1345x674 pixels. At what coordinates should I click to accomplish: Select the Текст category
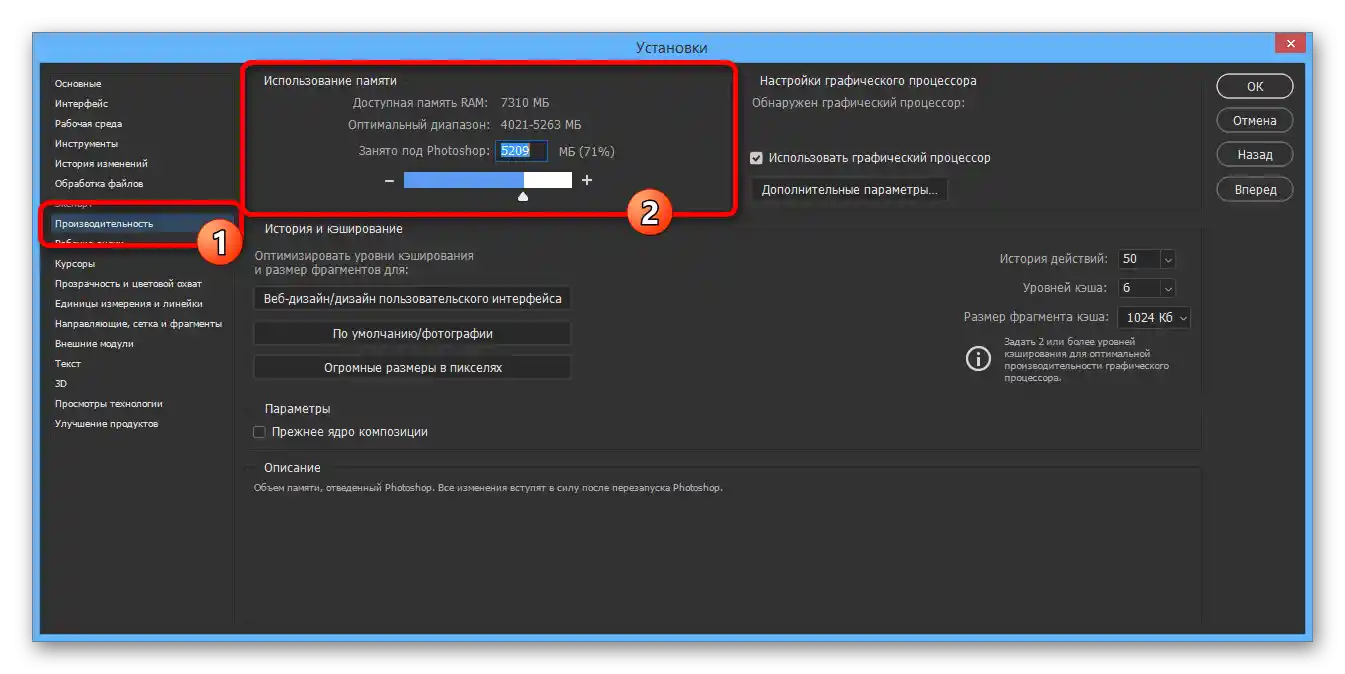(x=68, y=364)
